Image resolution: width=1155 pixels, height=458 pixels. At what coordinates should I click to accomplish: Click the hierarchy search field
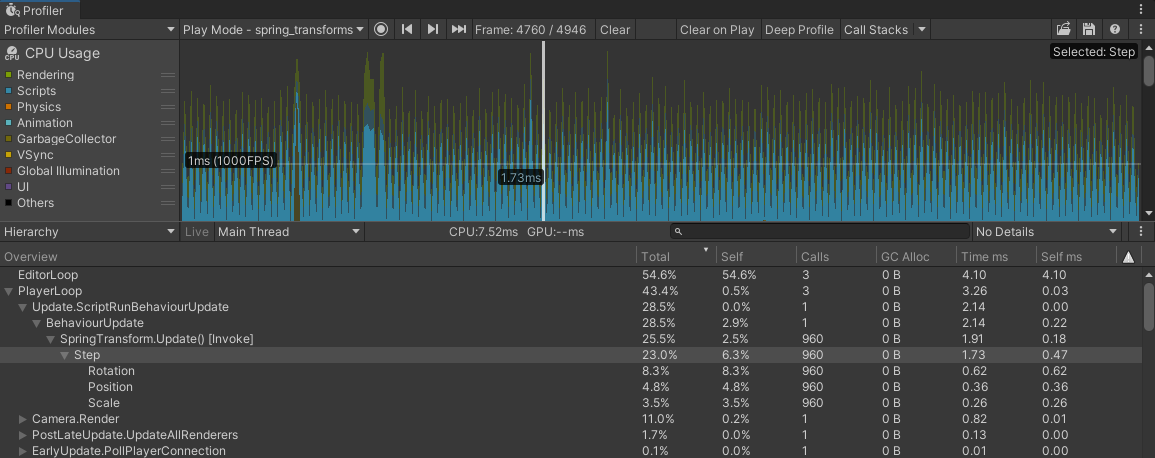pyautogui.click(x=820, y=231)
